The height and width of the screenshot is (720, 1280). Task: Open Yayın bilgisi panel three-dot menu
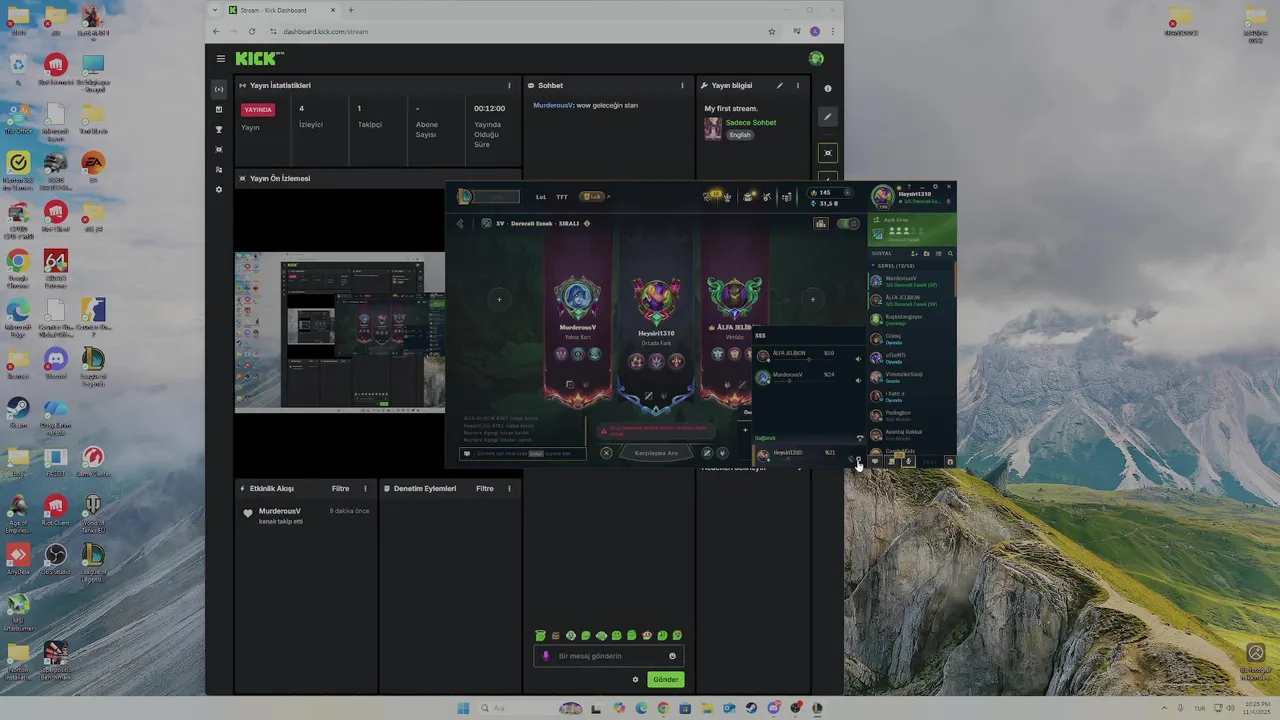point(798,86)
